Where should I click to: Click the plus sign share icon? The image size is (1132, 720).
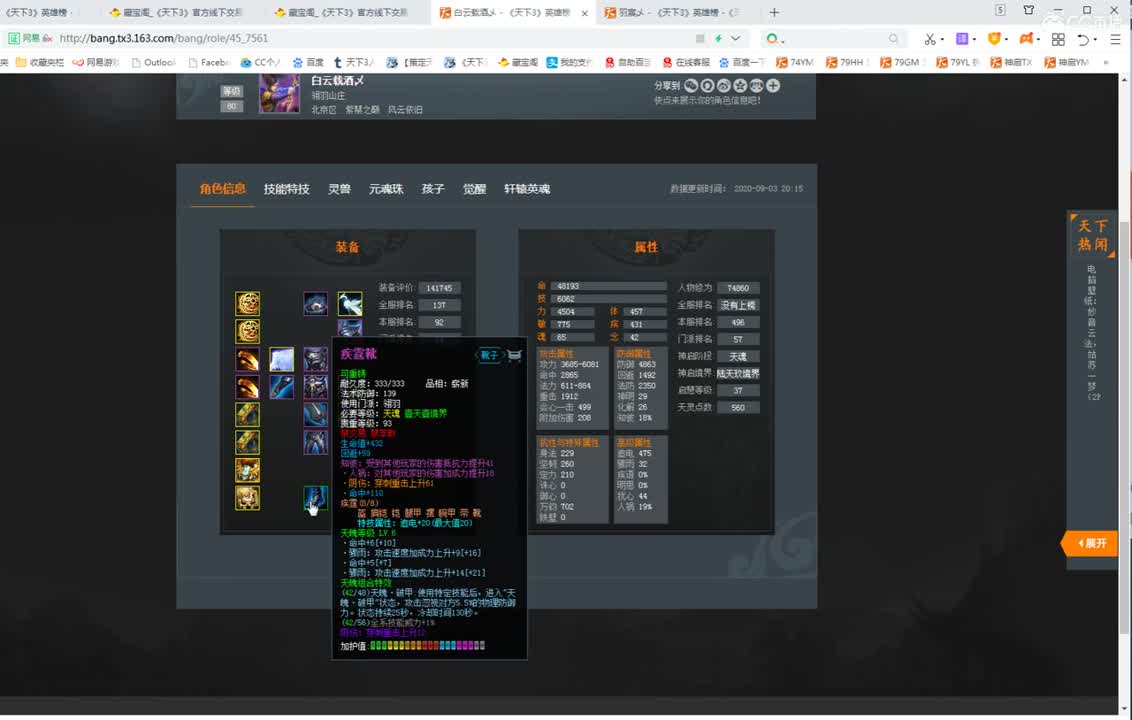click(773, 86)
